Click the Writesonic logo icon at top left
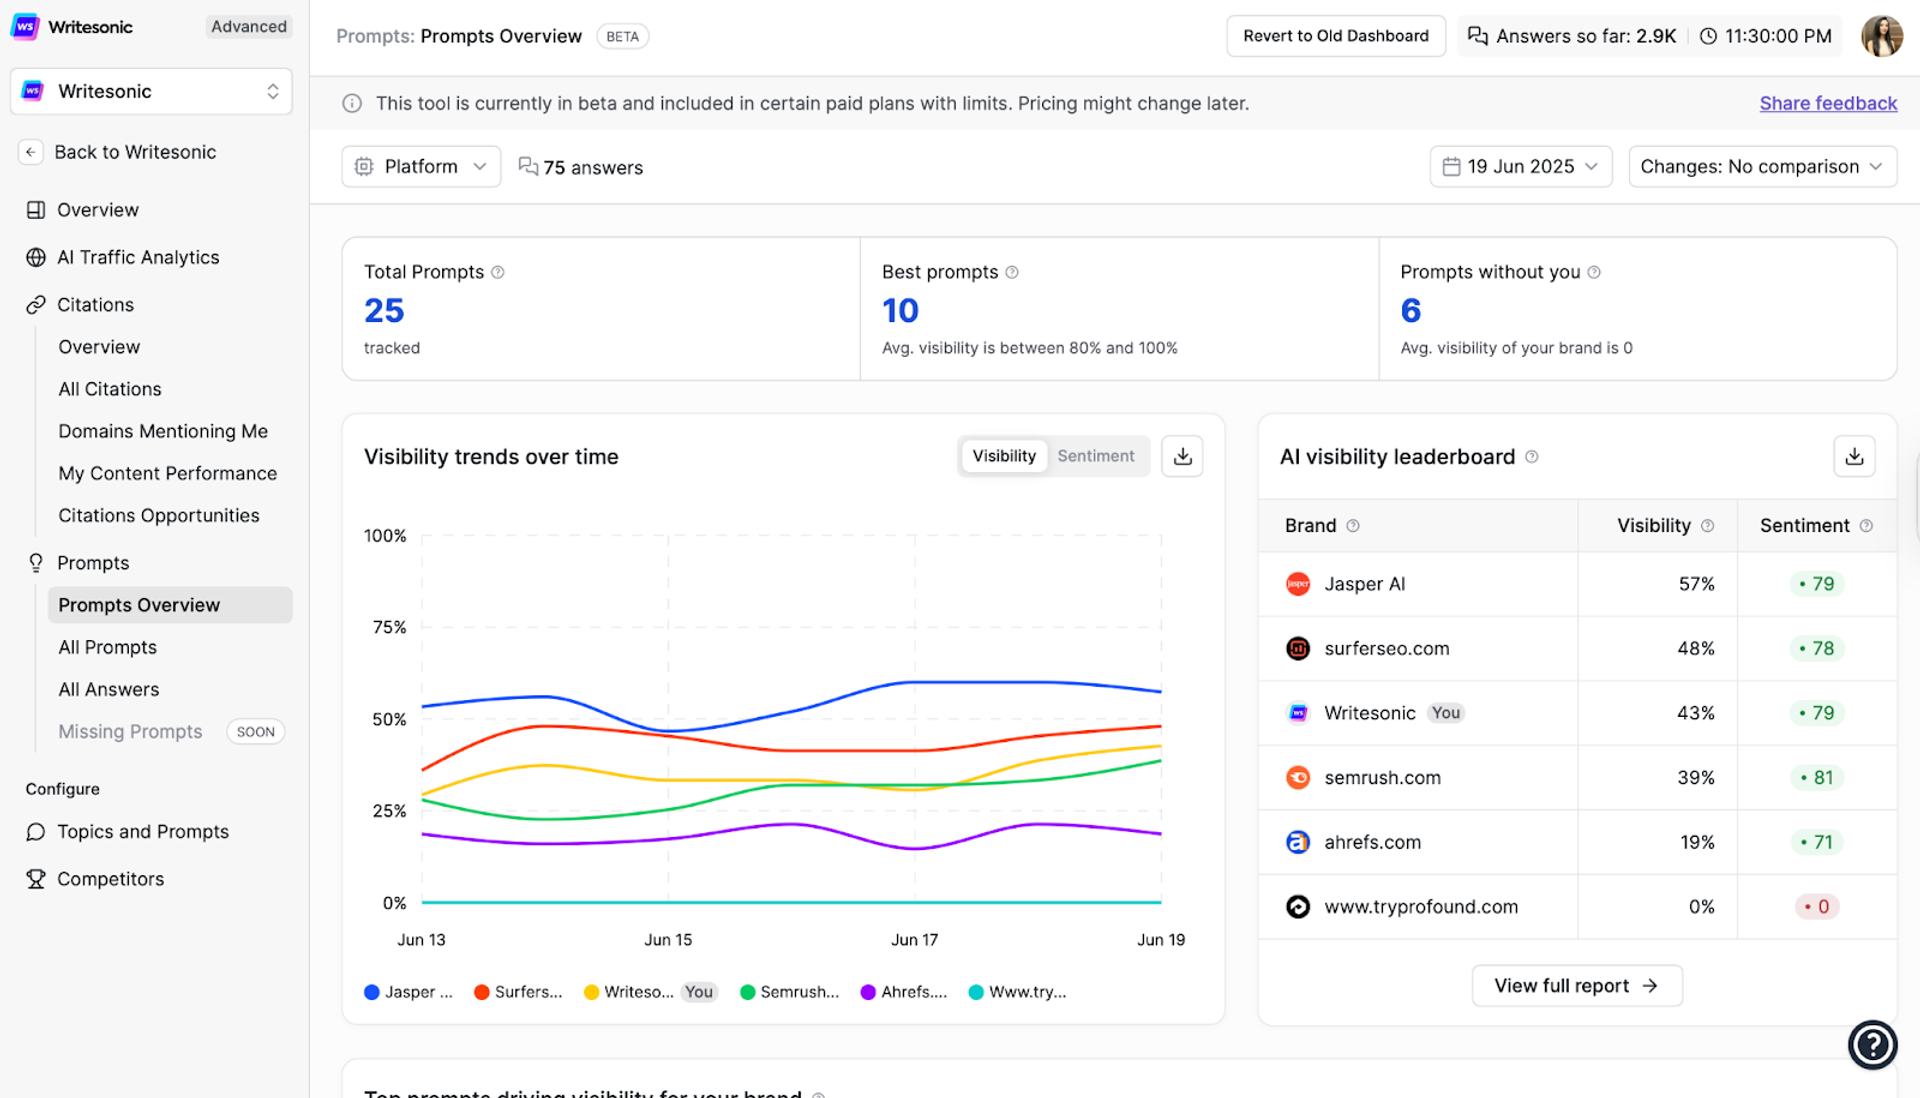 (25, 27)
